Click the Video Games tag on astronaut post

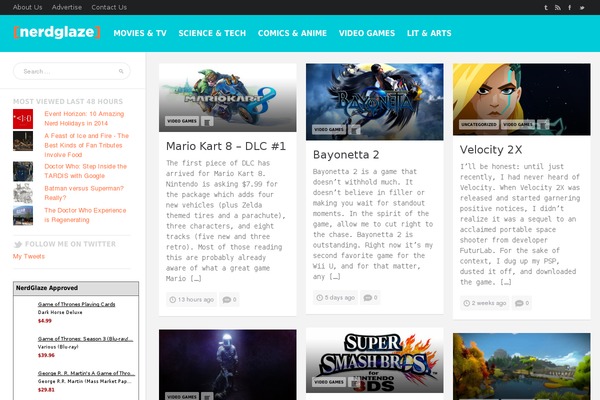pyautogui.click(x=182, y=397)
